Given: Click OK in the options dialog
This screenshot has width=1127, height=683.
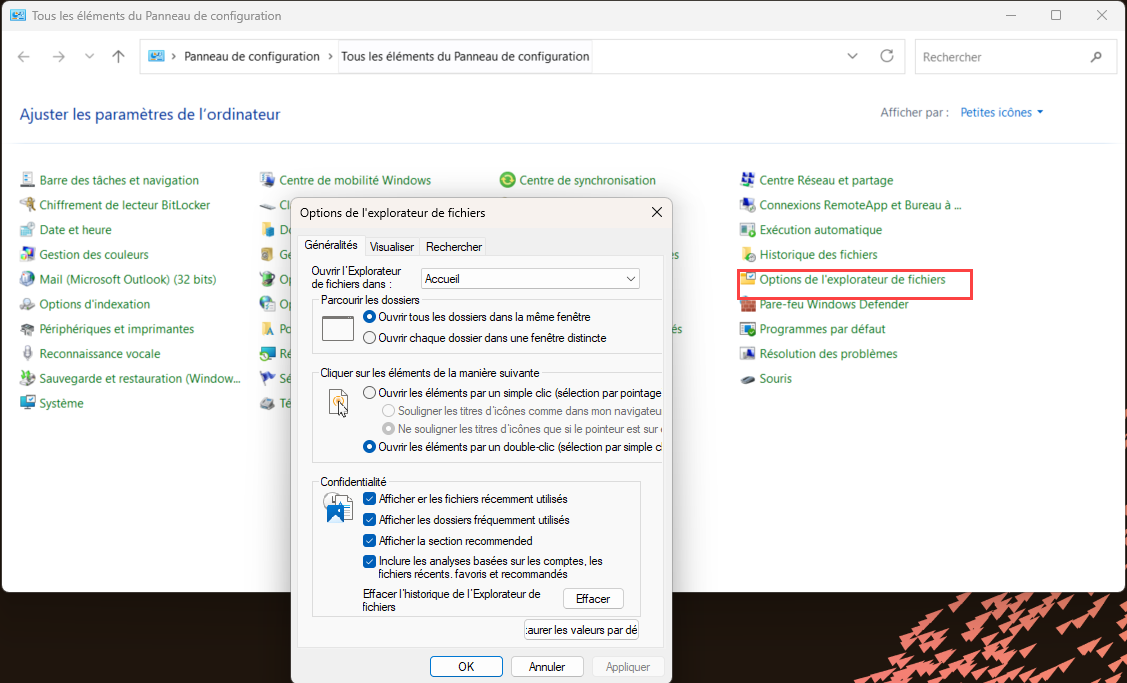Looking at the screenshot, I should pos(466,667).
